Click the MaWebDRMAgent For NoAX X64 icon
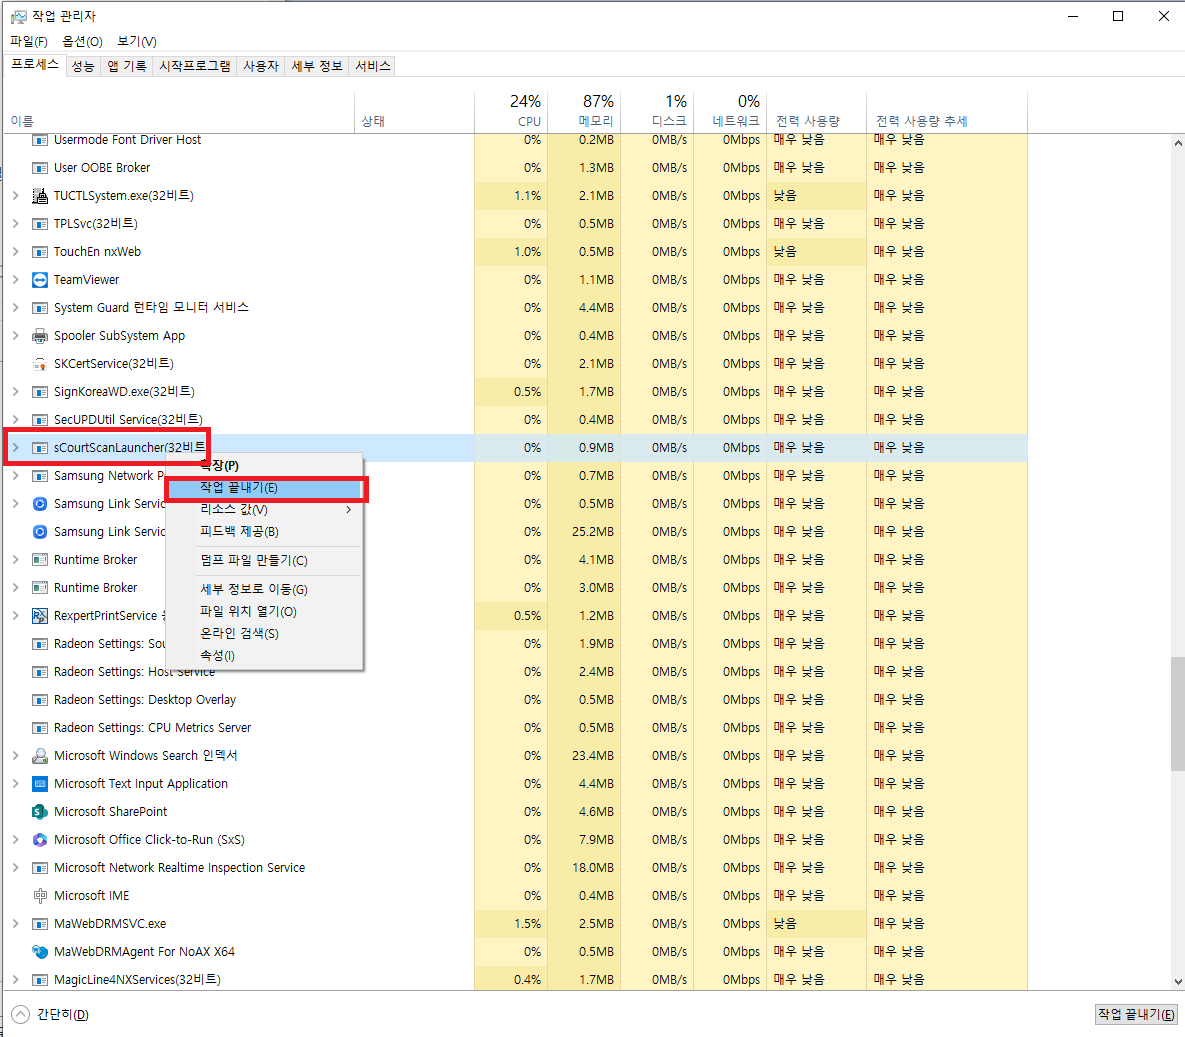 pos(40,952)
